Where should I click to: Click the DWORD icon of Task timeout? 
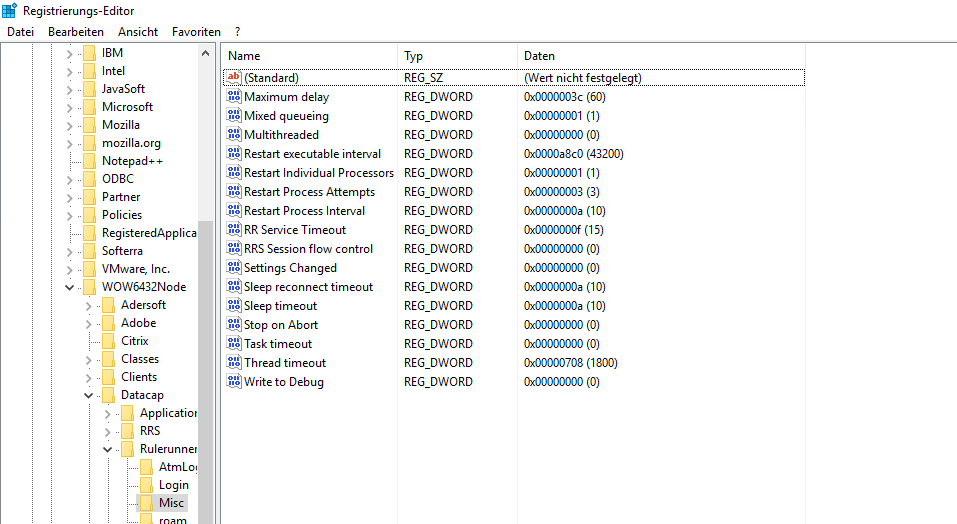(233, 343)
